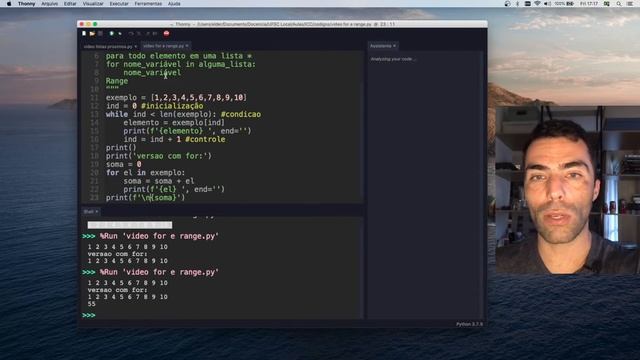Open the Apple menu
Viewport: 640px width, 360px height.
click(9, 4)
